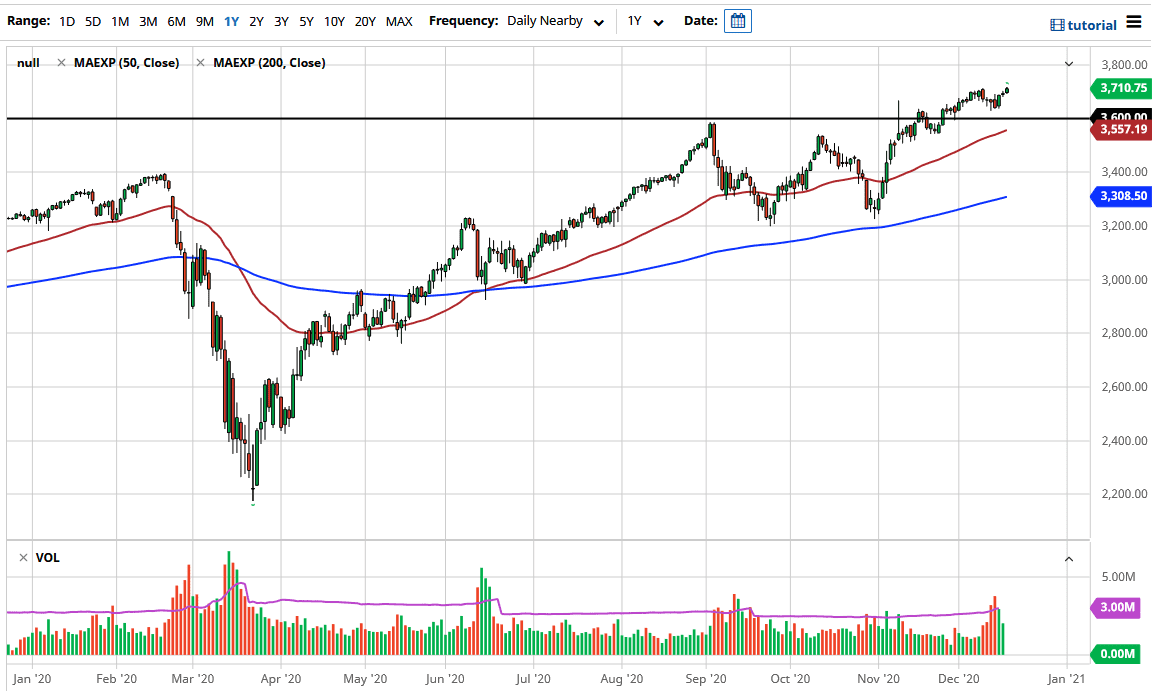Switch to the MAX range
Screen dimensions: 1155x691
pos(398,20)
